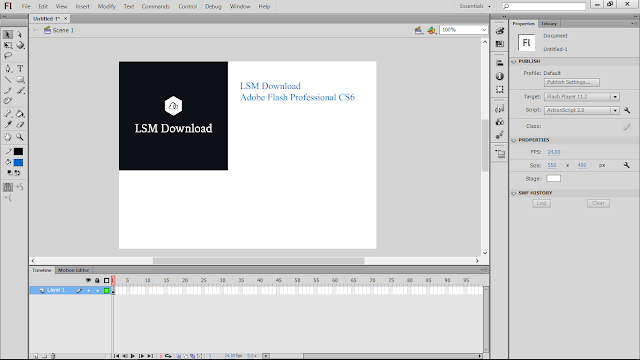Image resolution: width=640 pixels, height=360 pixels.
Task: Open the Control menu
Action: point(187,7)
